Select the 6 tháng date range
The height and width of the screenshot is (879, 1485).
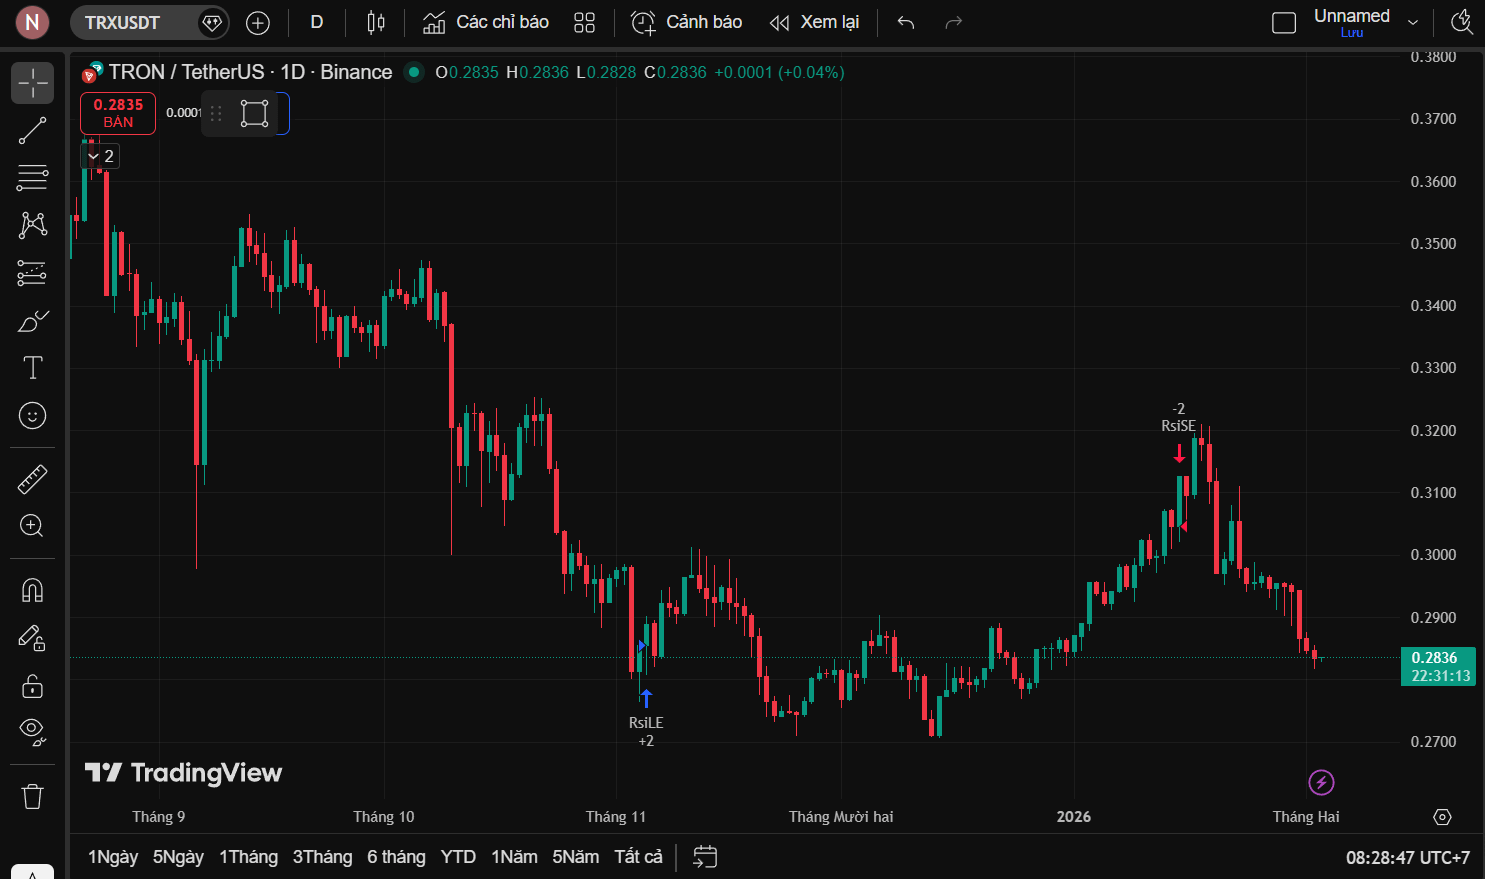coord(396,857)
